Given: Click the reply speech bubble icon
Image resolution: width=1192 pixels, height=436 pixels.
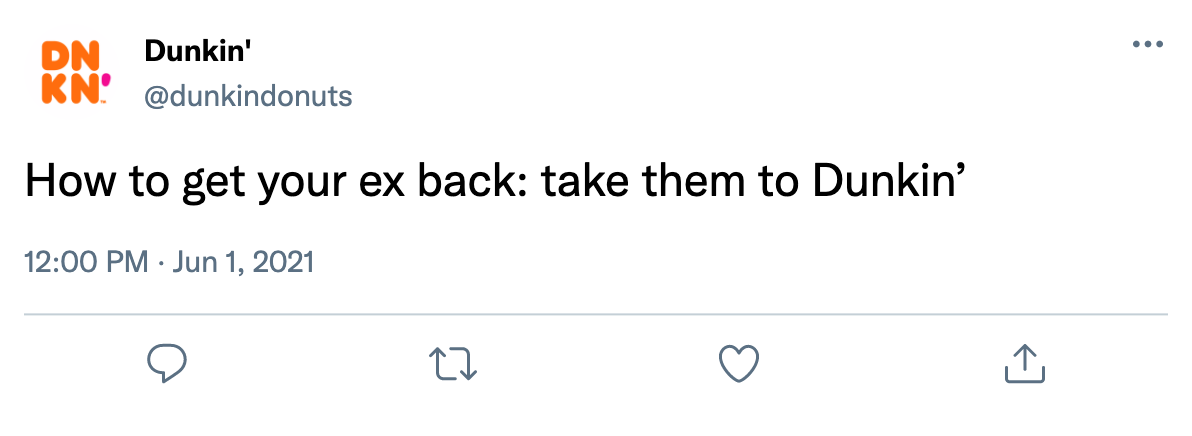Looking at the screenshot, I should point(168,364).
